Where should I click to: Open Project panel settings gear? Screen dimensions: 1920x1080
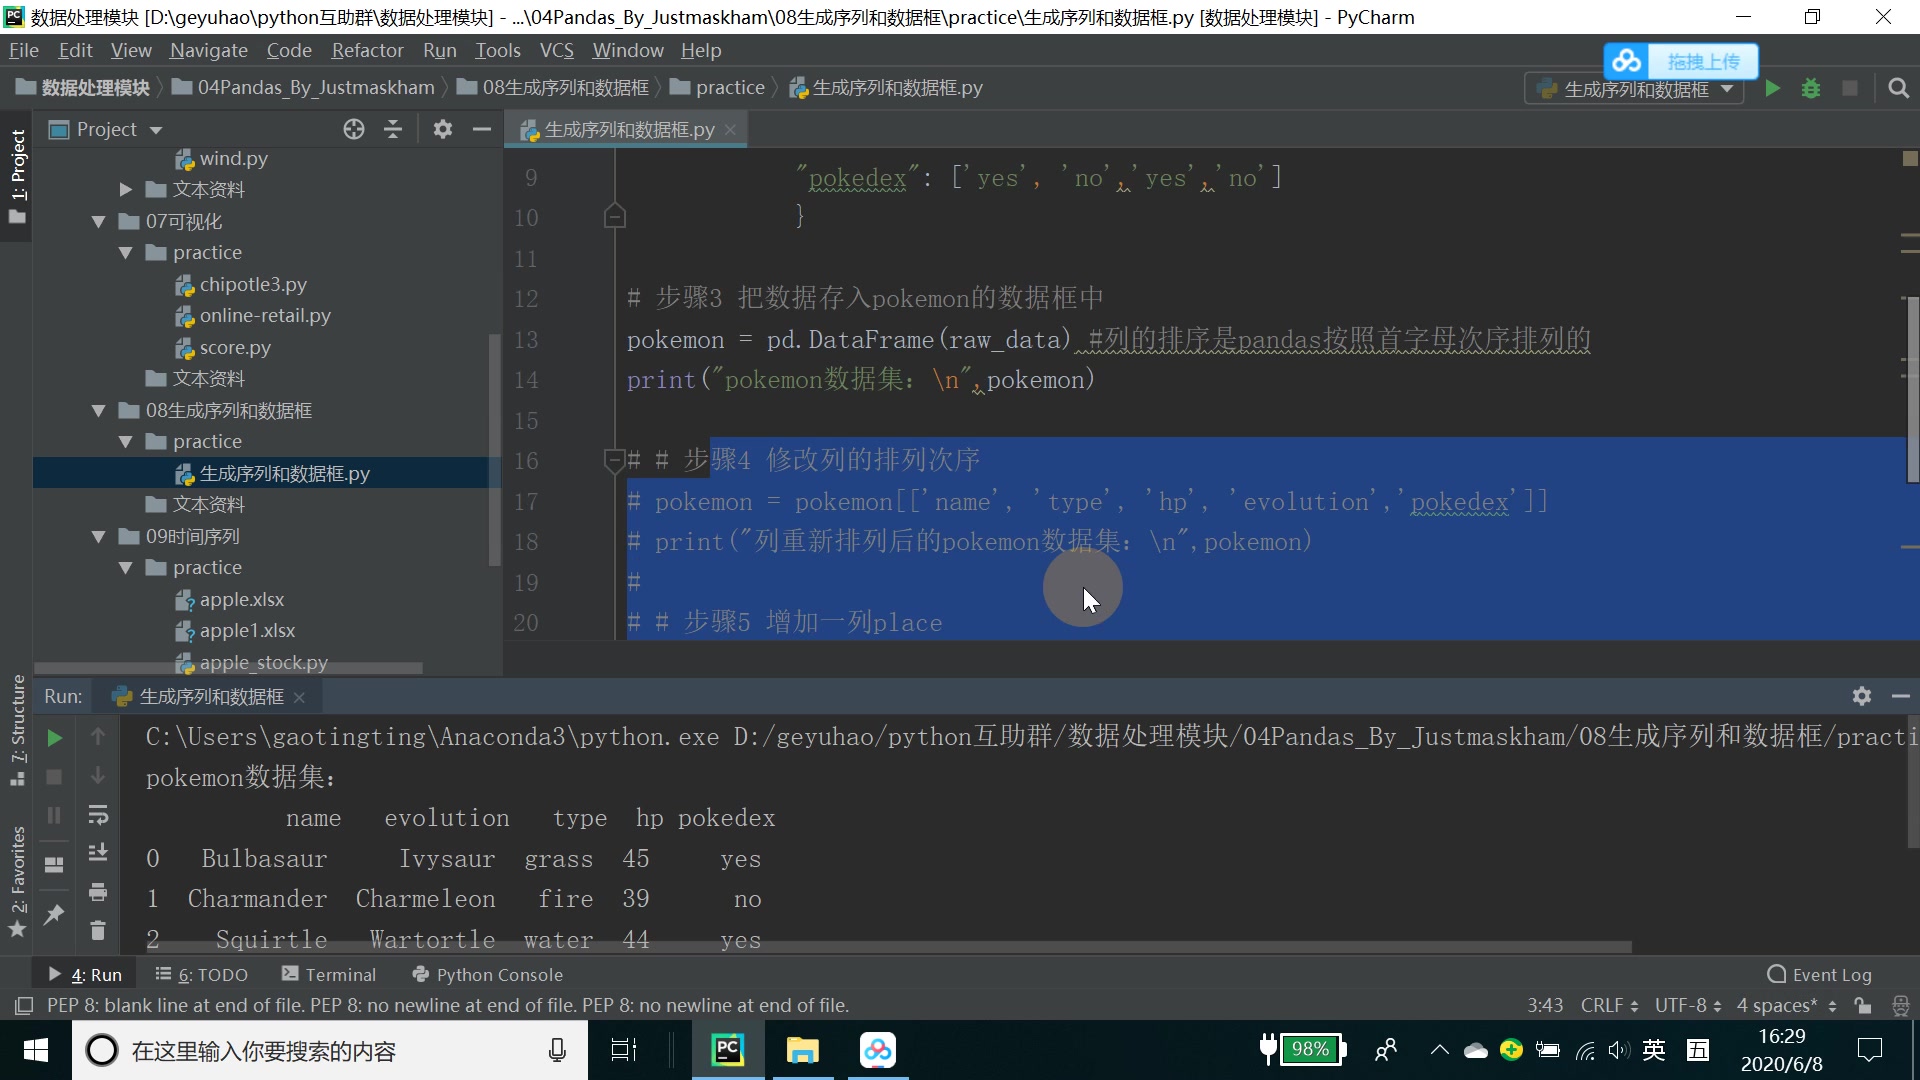[x=442, y=129]
